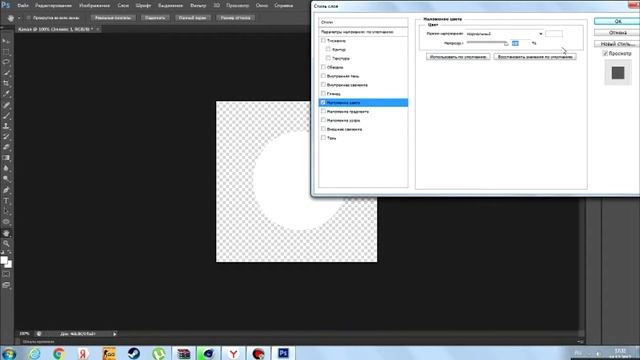The image size is (640, 360).
Task: Toggle Scroll All Windows checkbox in options bar
Action: coord(29,18)
